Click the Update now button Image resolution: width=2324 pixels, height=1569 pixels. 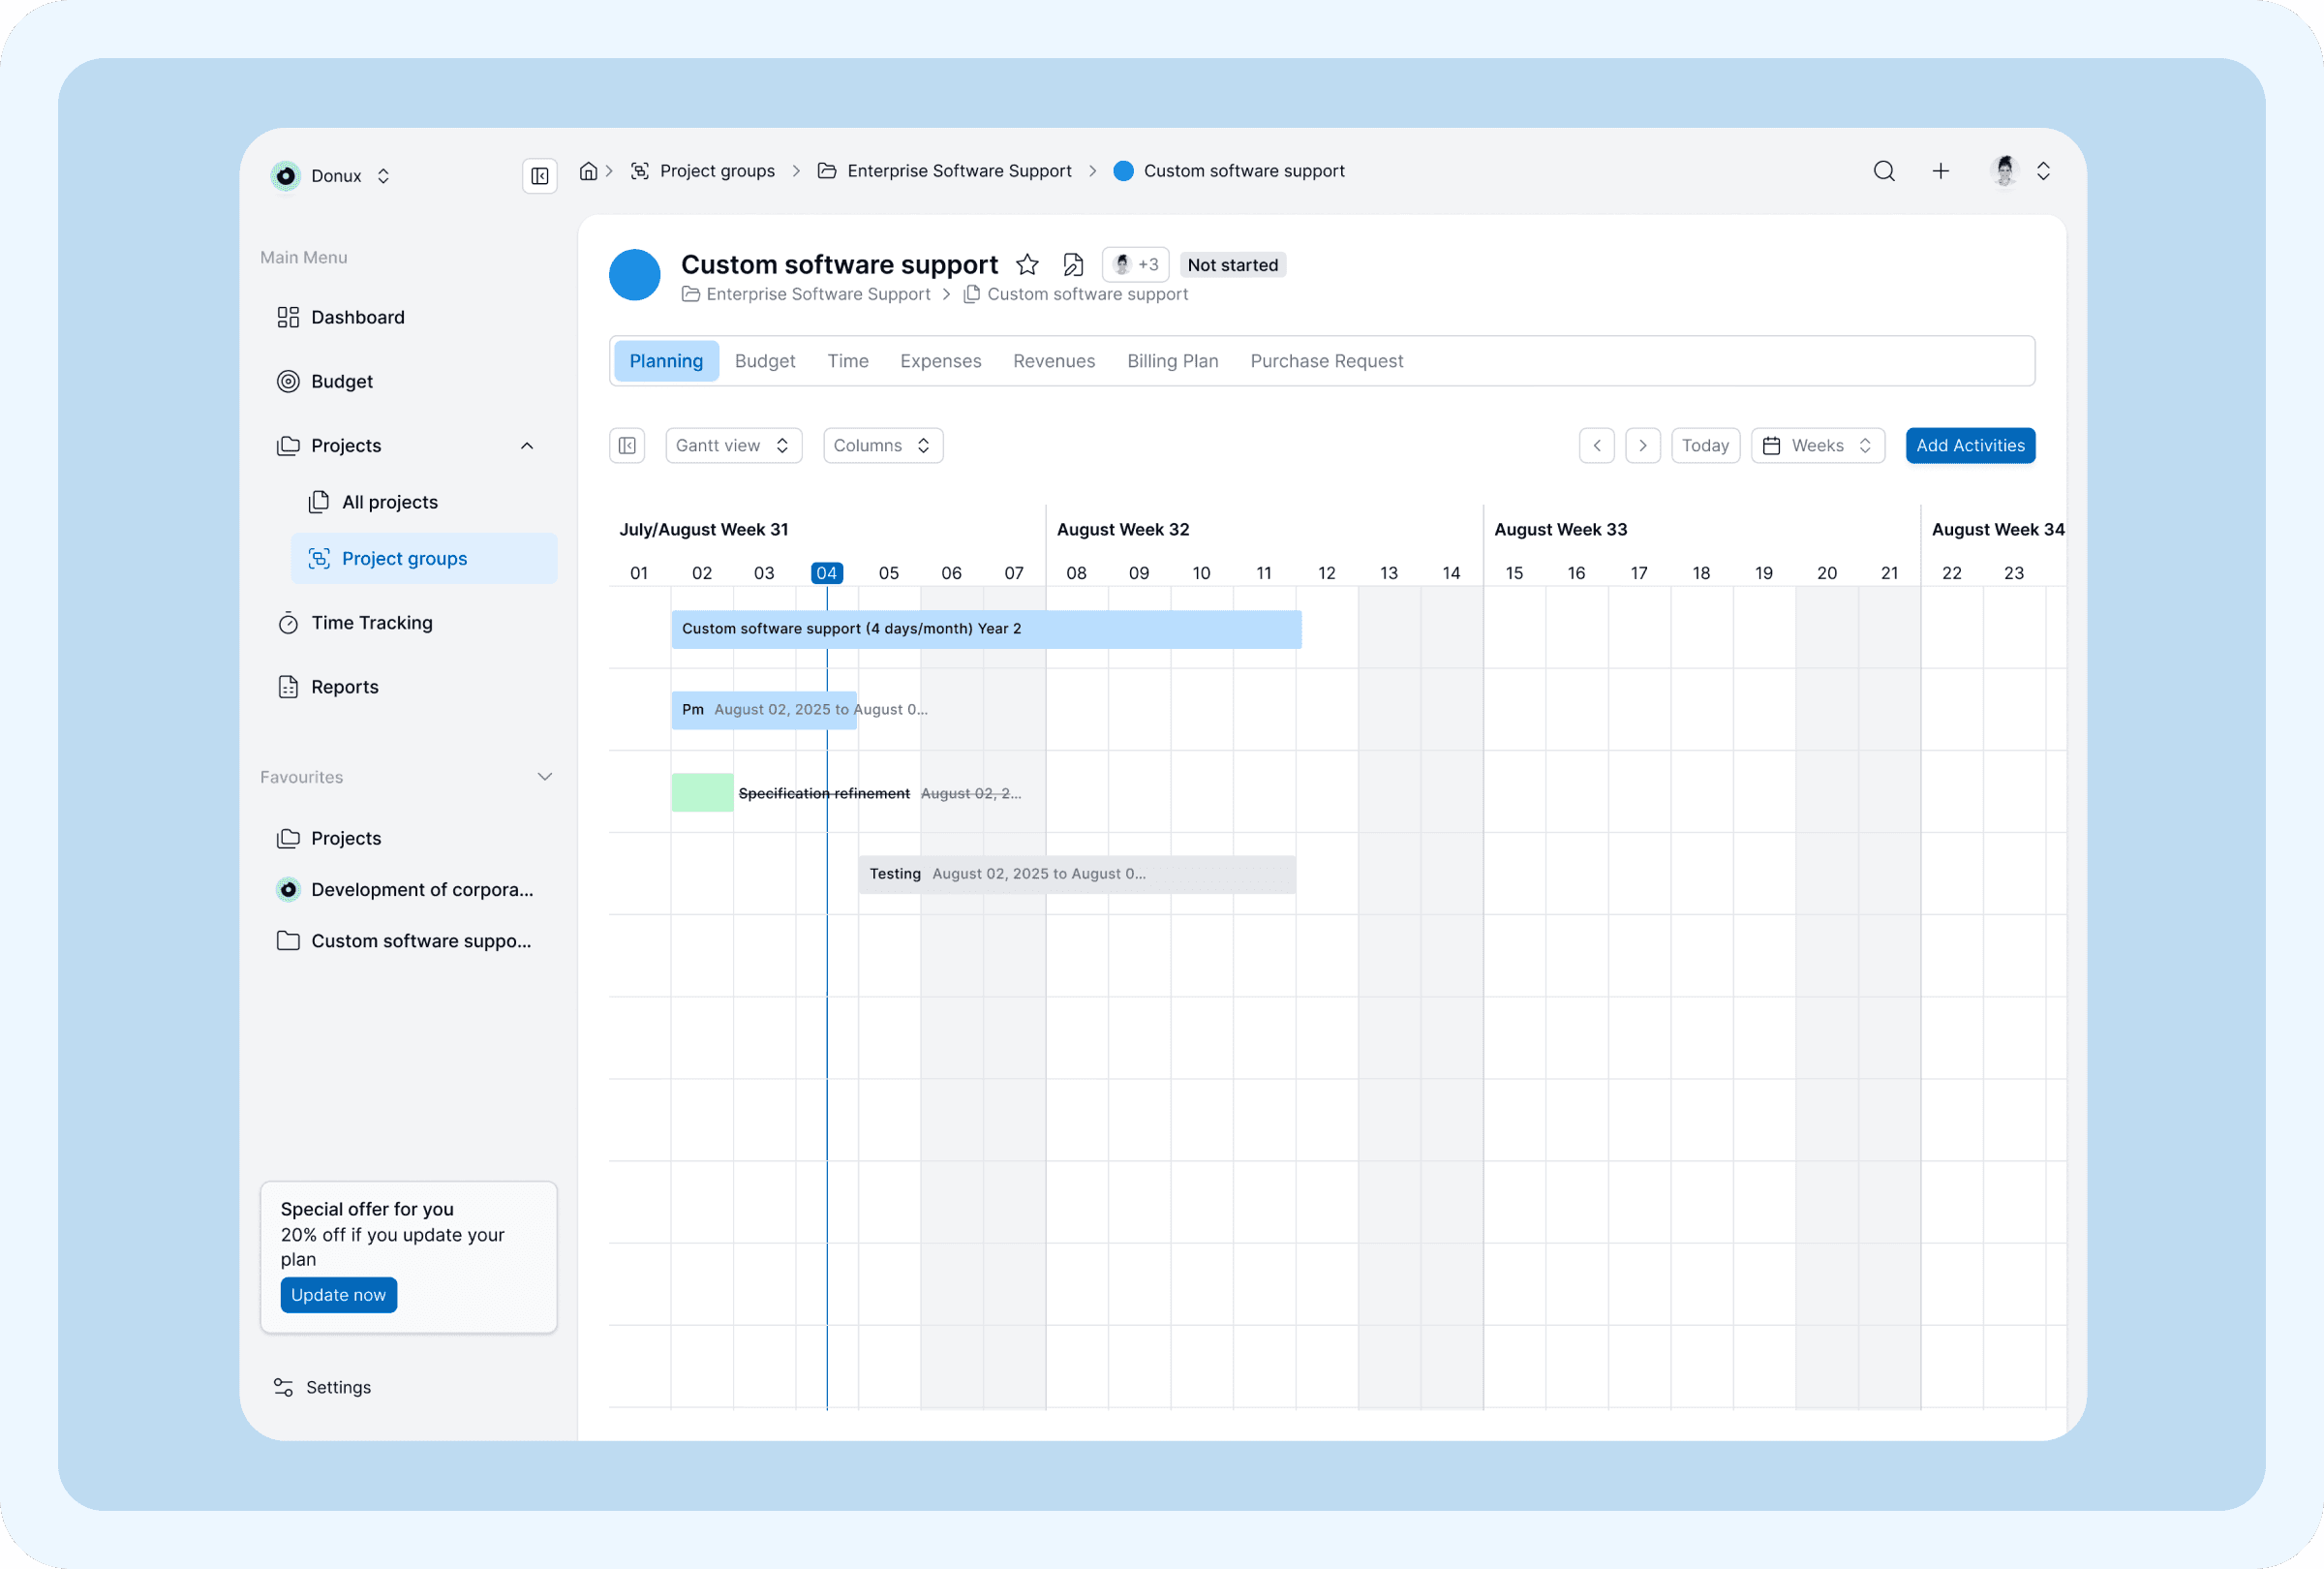tap(338, 1295)
